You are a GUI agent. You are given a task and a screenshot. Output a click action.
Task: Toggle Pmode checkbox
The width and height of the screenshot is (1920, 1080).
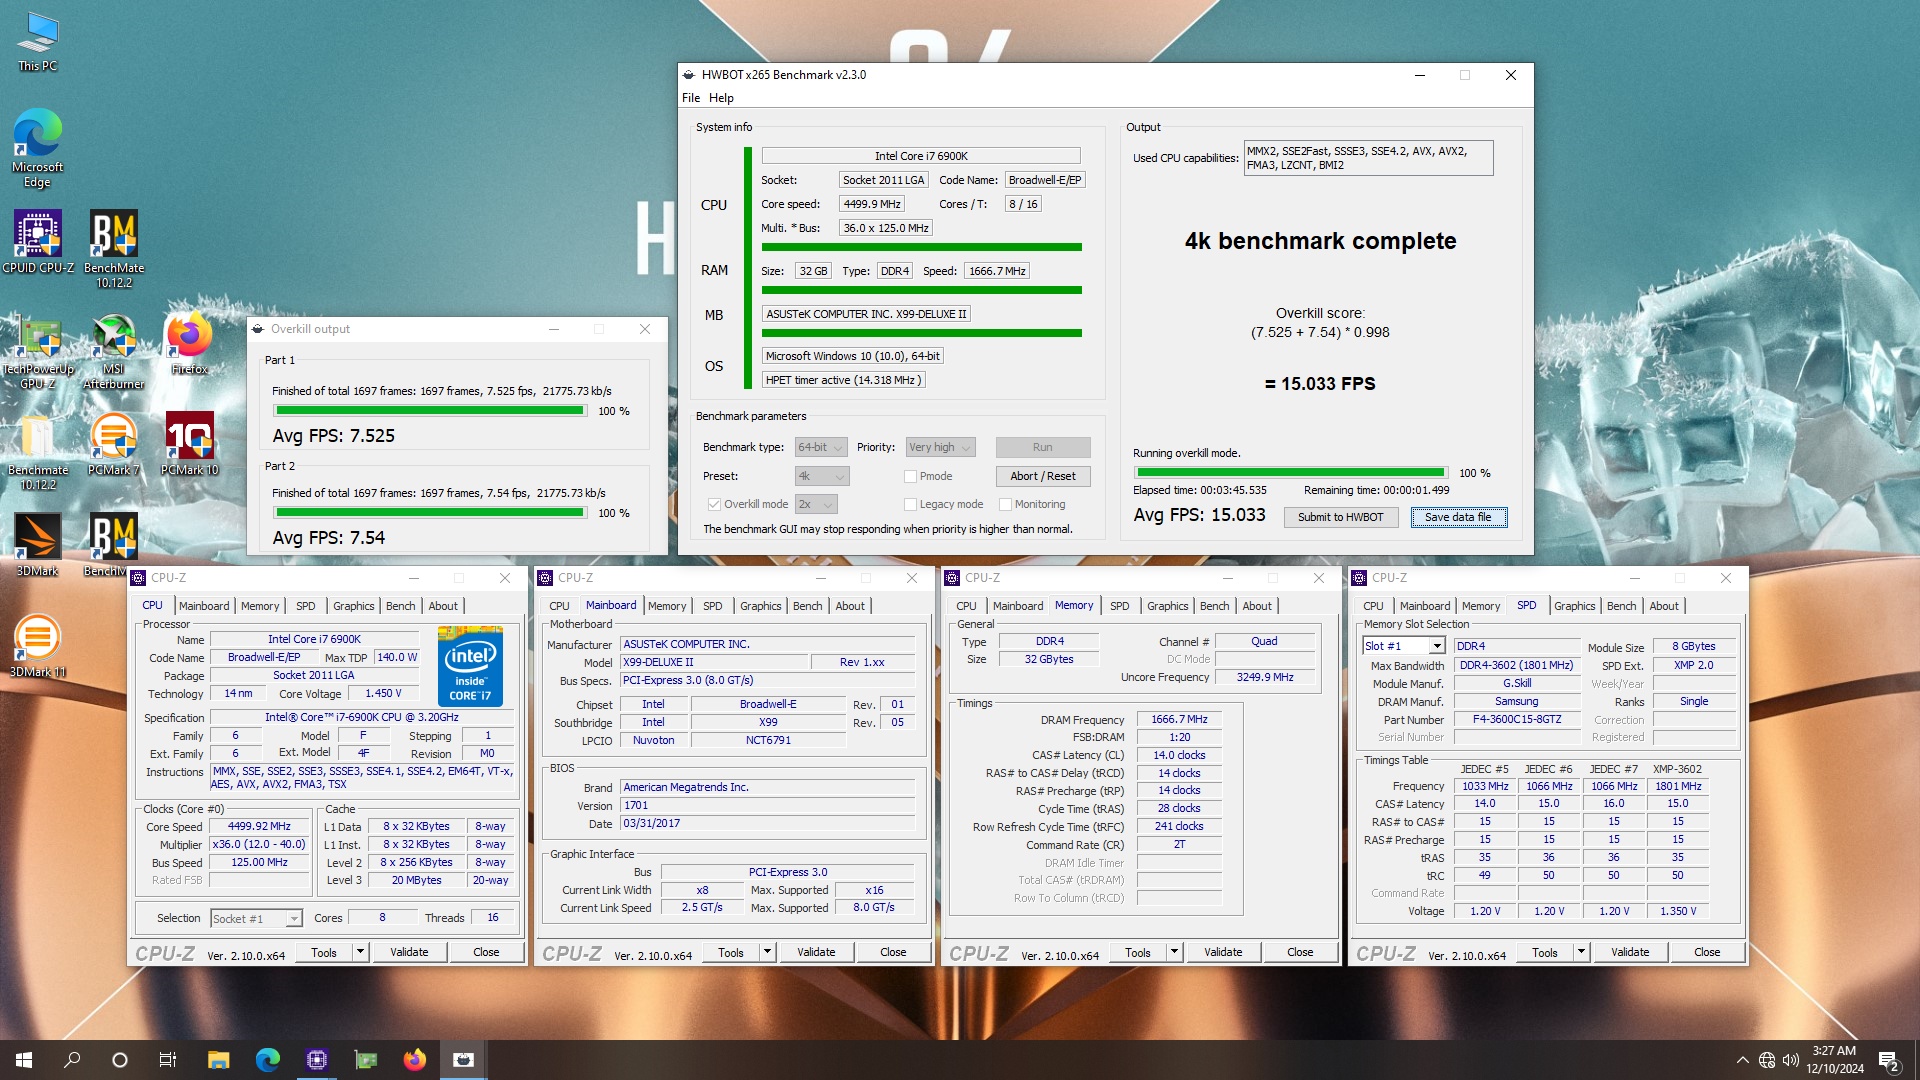tap(910, 476)
